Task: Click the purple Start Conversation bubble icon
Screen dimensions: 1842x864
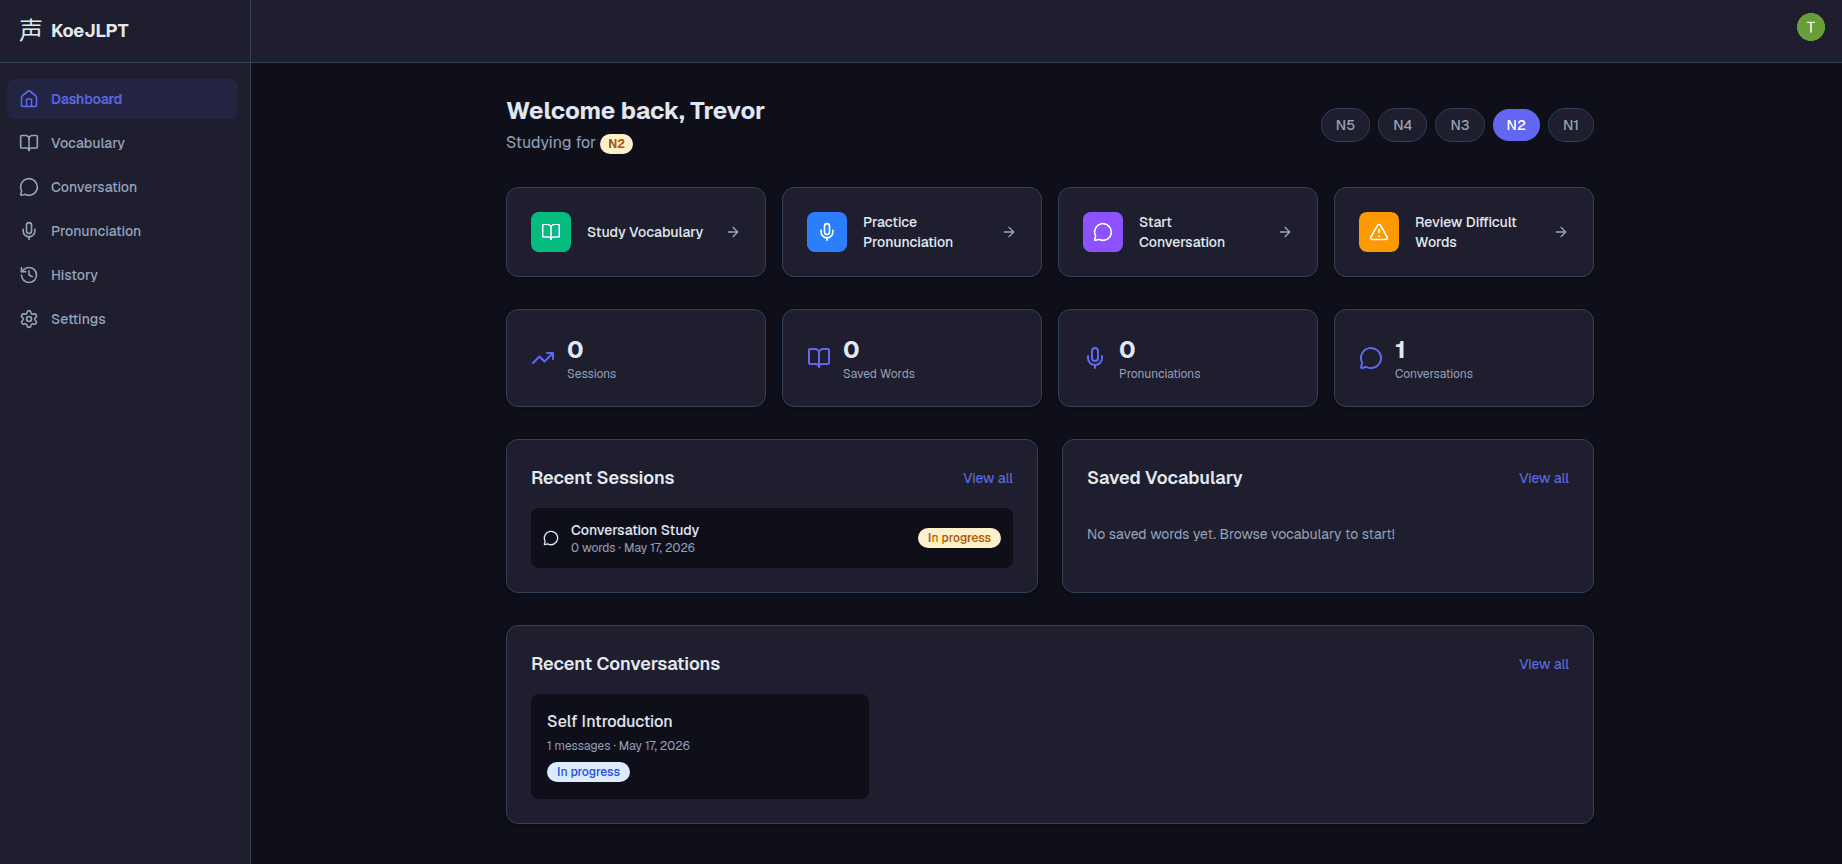Action: click(x=1103, y=232)
